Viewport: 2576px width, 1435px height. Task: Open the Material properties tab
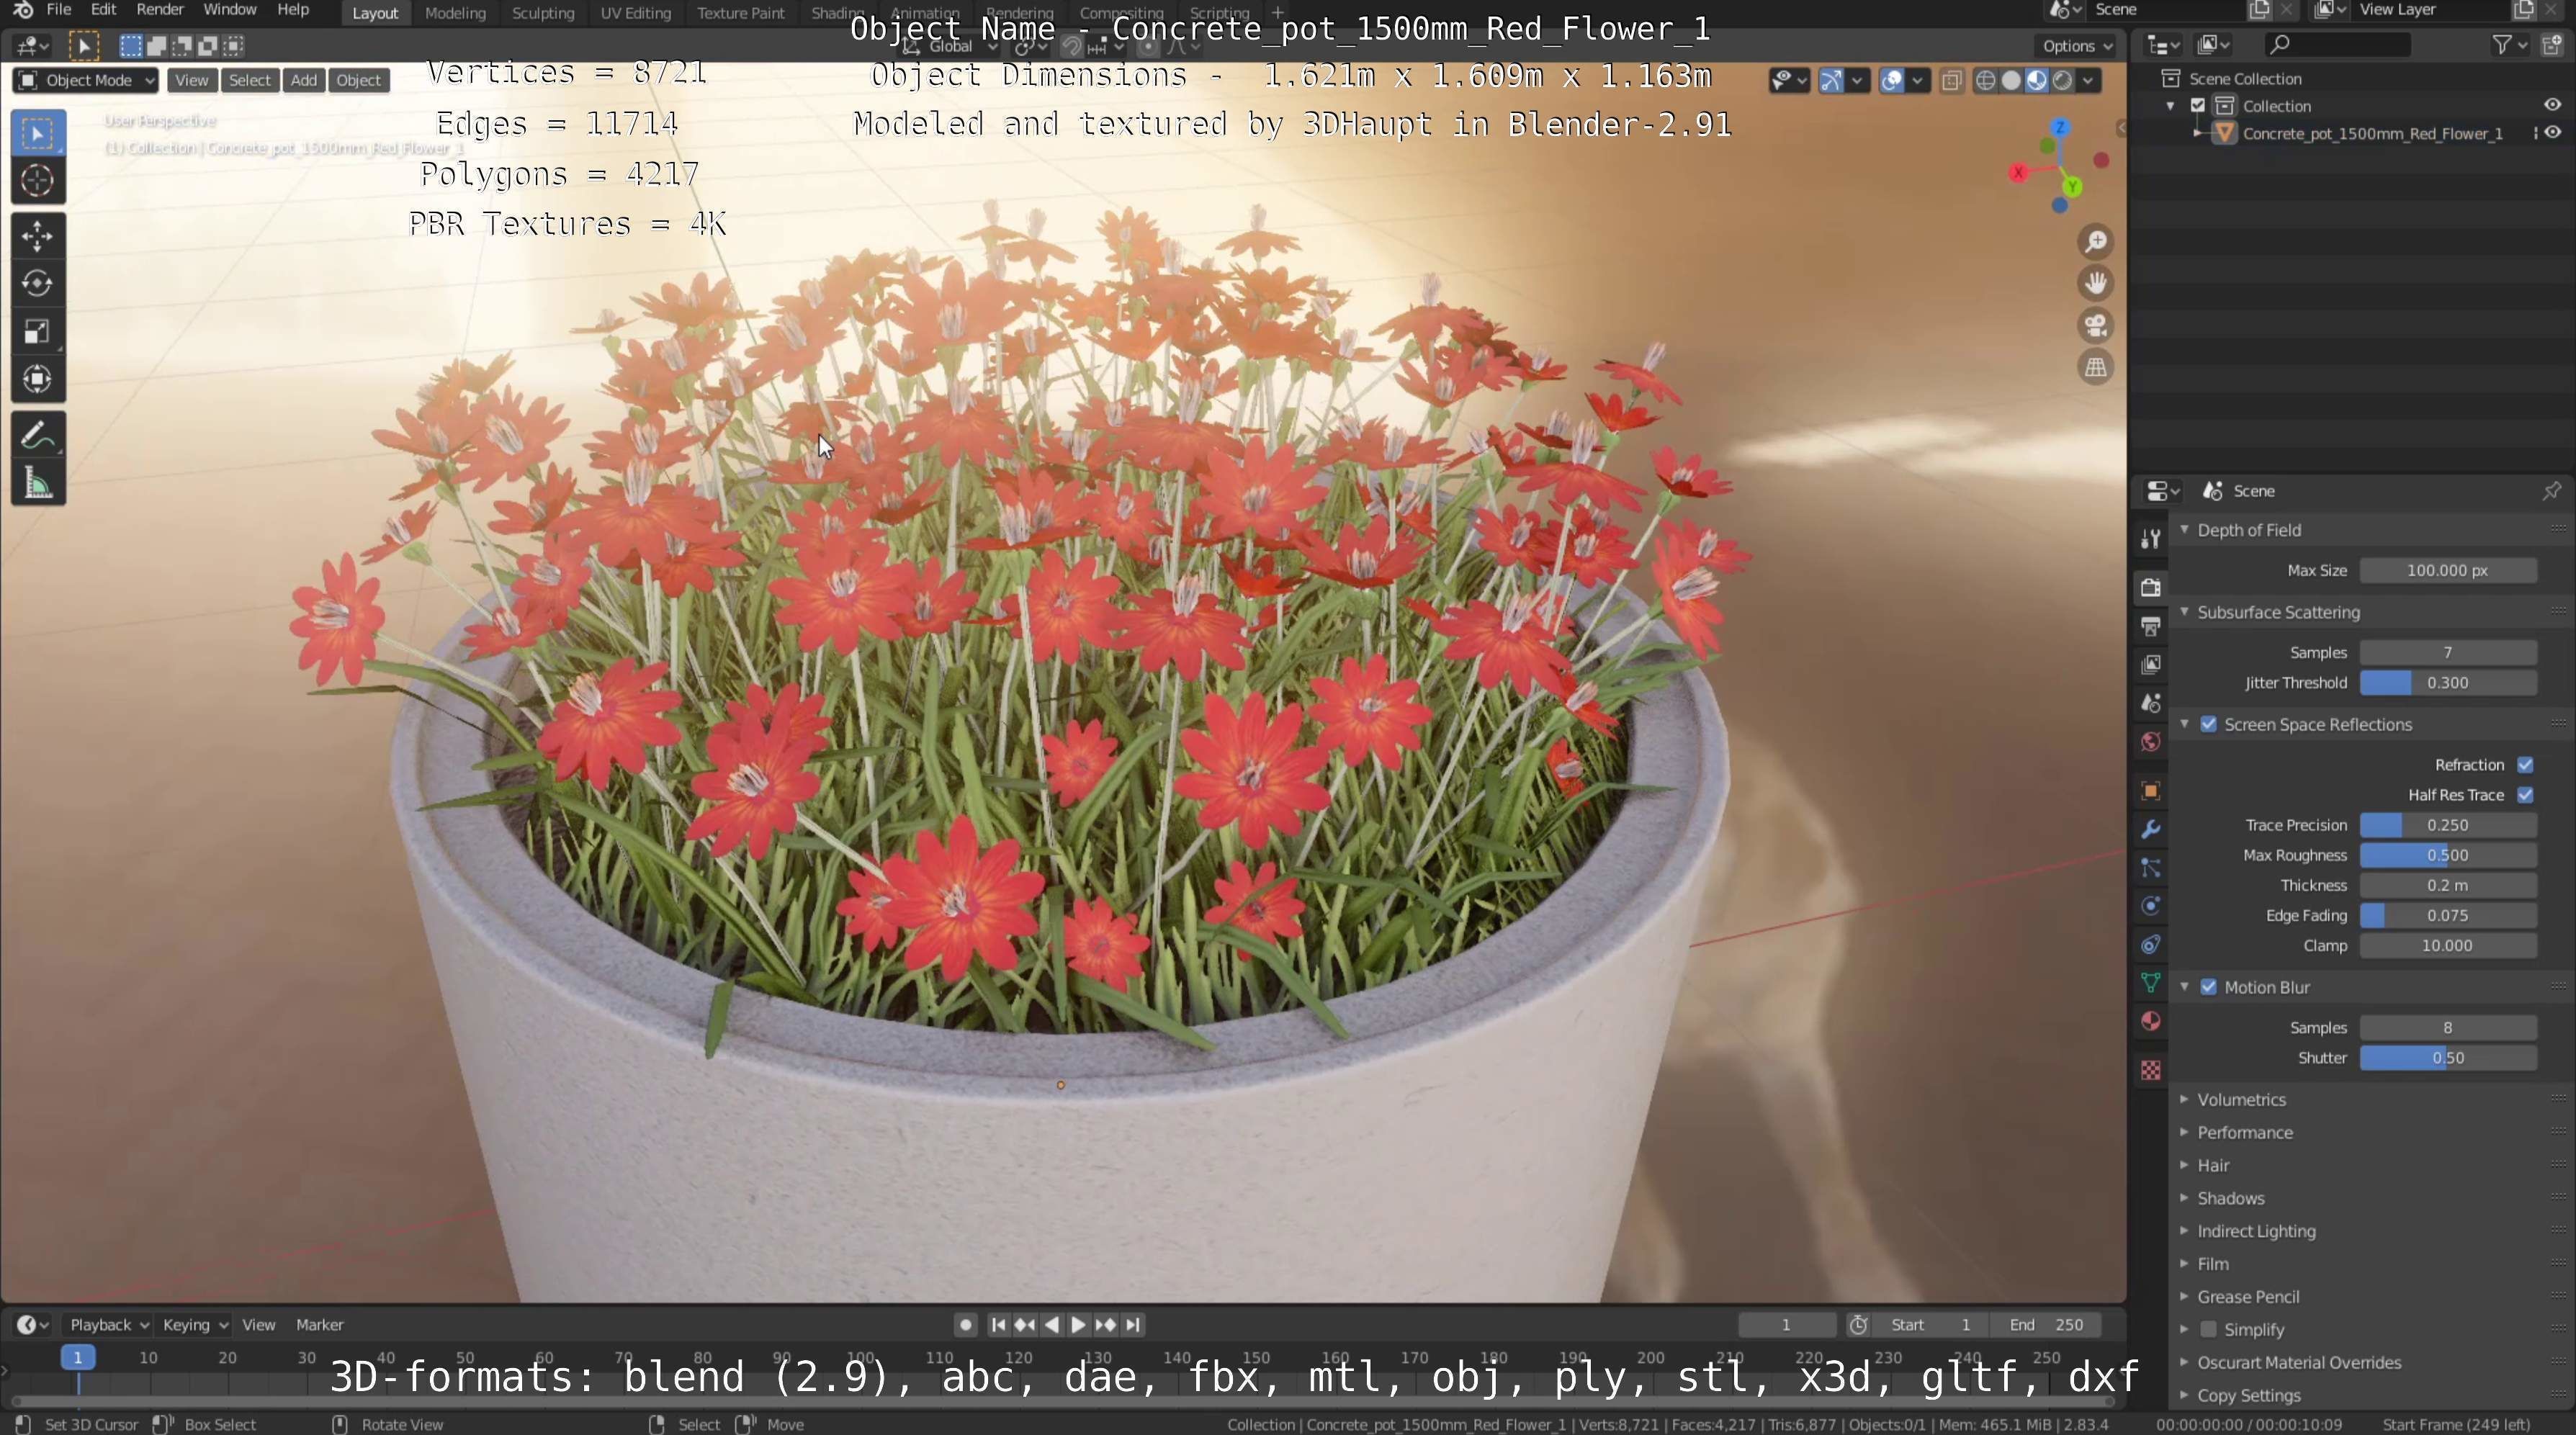coord(2151,1021)
